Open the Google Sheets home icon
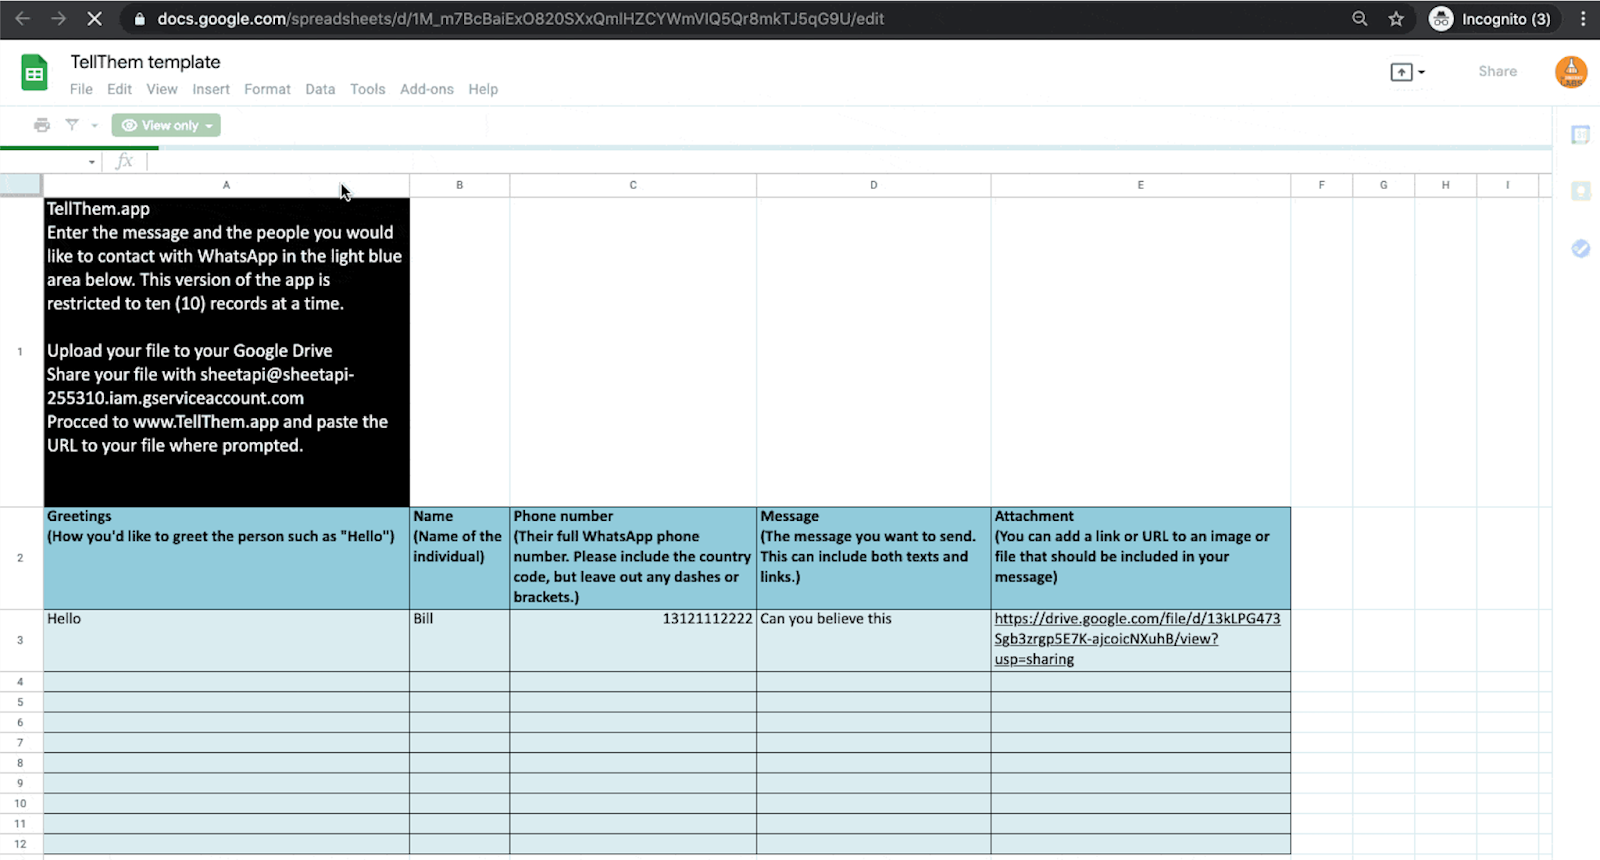Screen dimensions: 1600x860 point(34,73)
